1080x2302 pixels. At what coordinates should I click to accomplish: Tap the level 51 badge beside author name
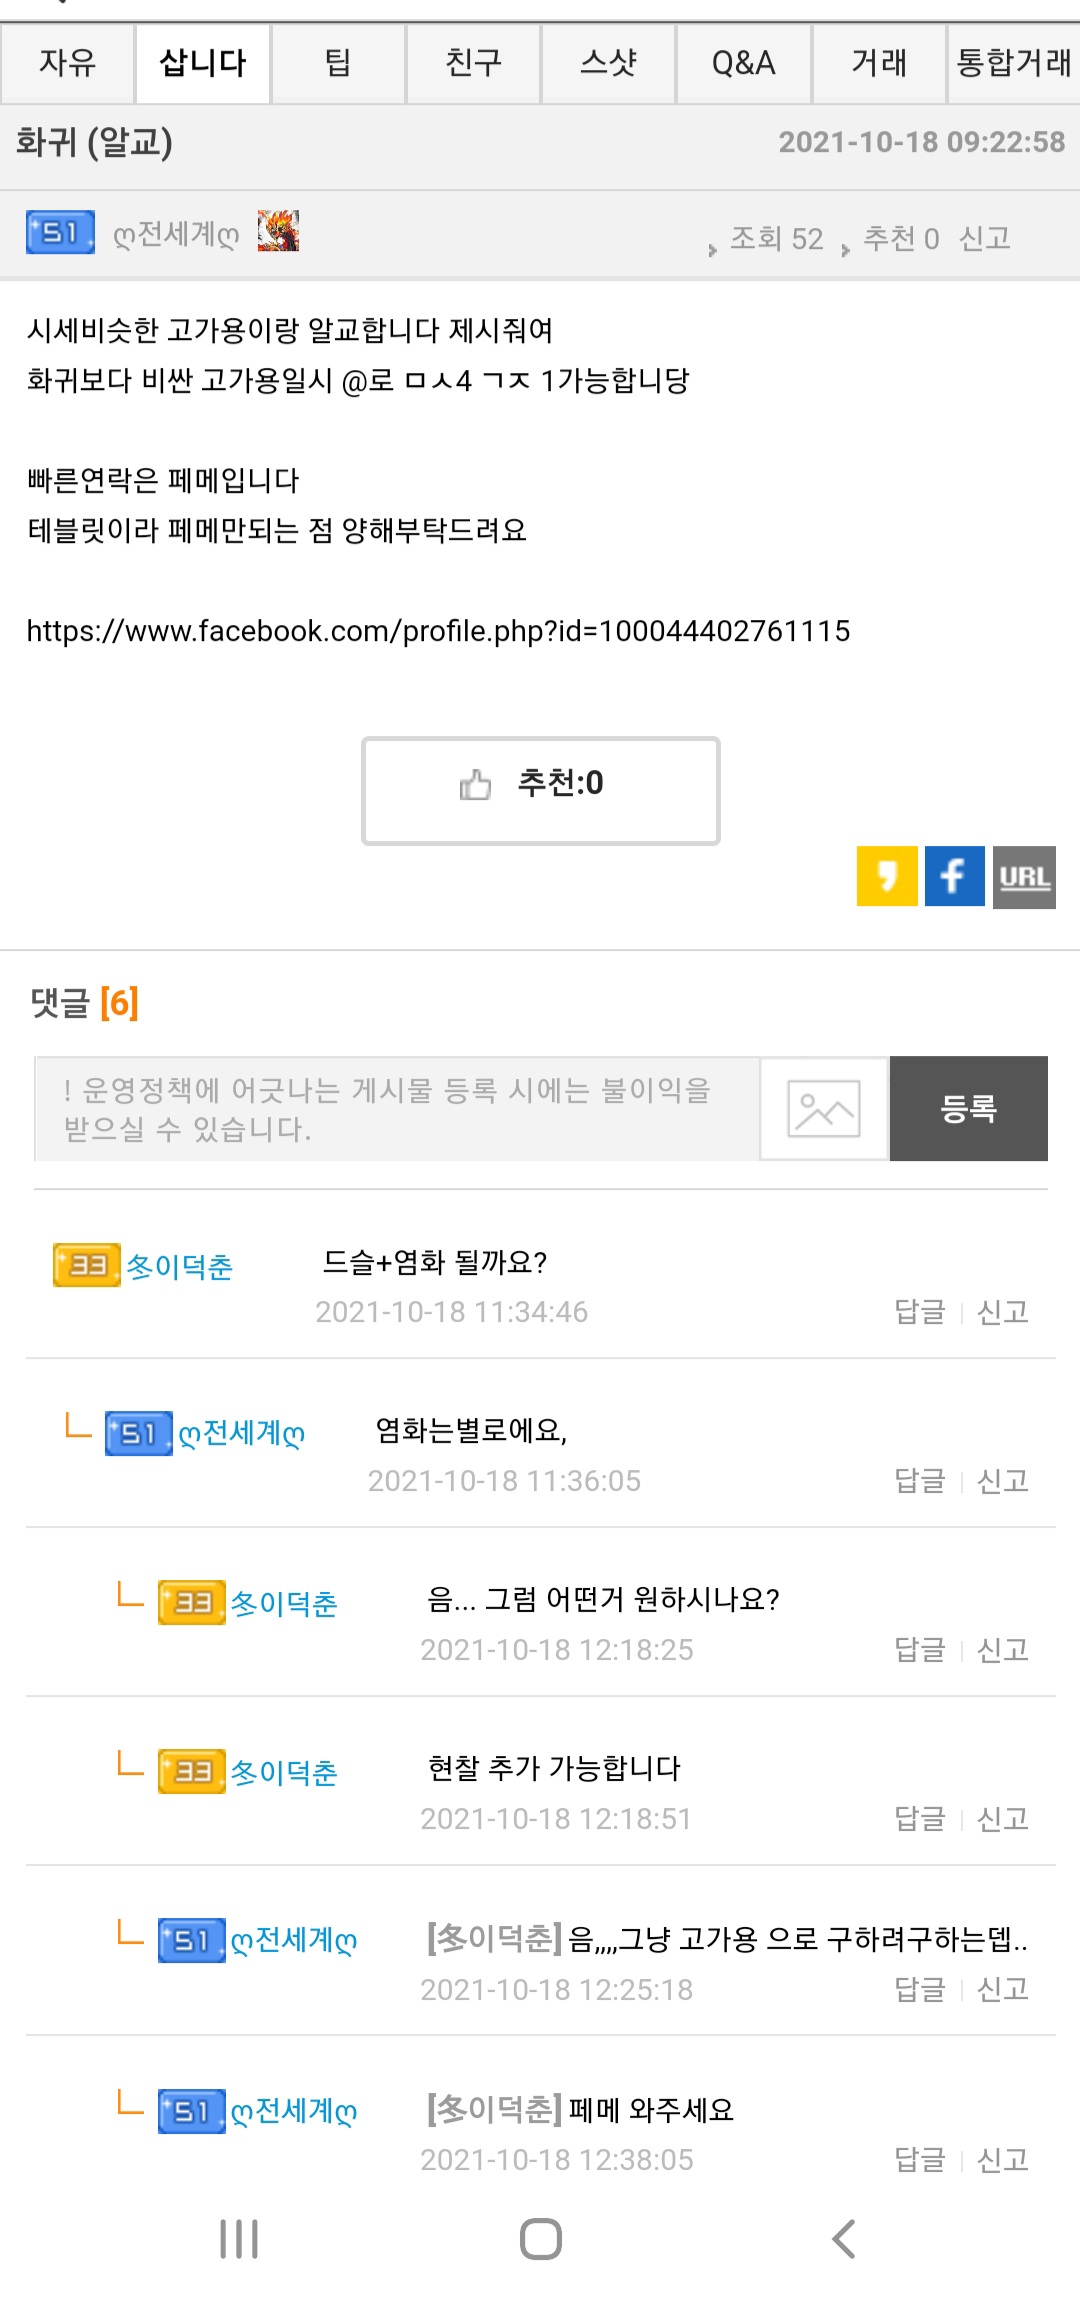click(61, 232)
